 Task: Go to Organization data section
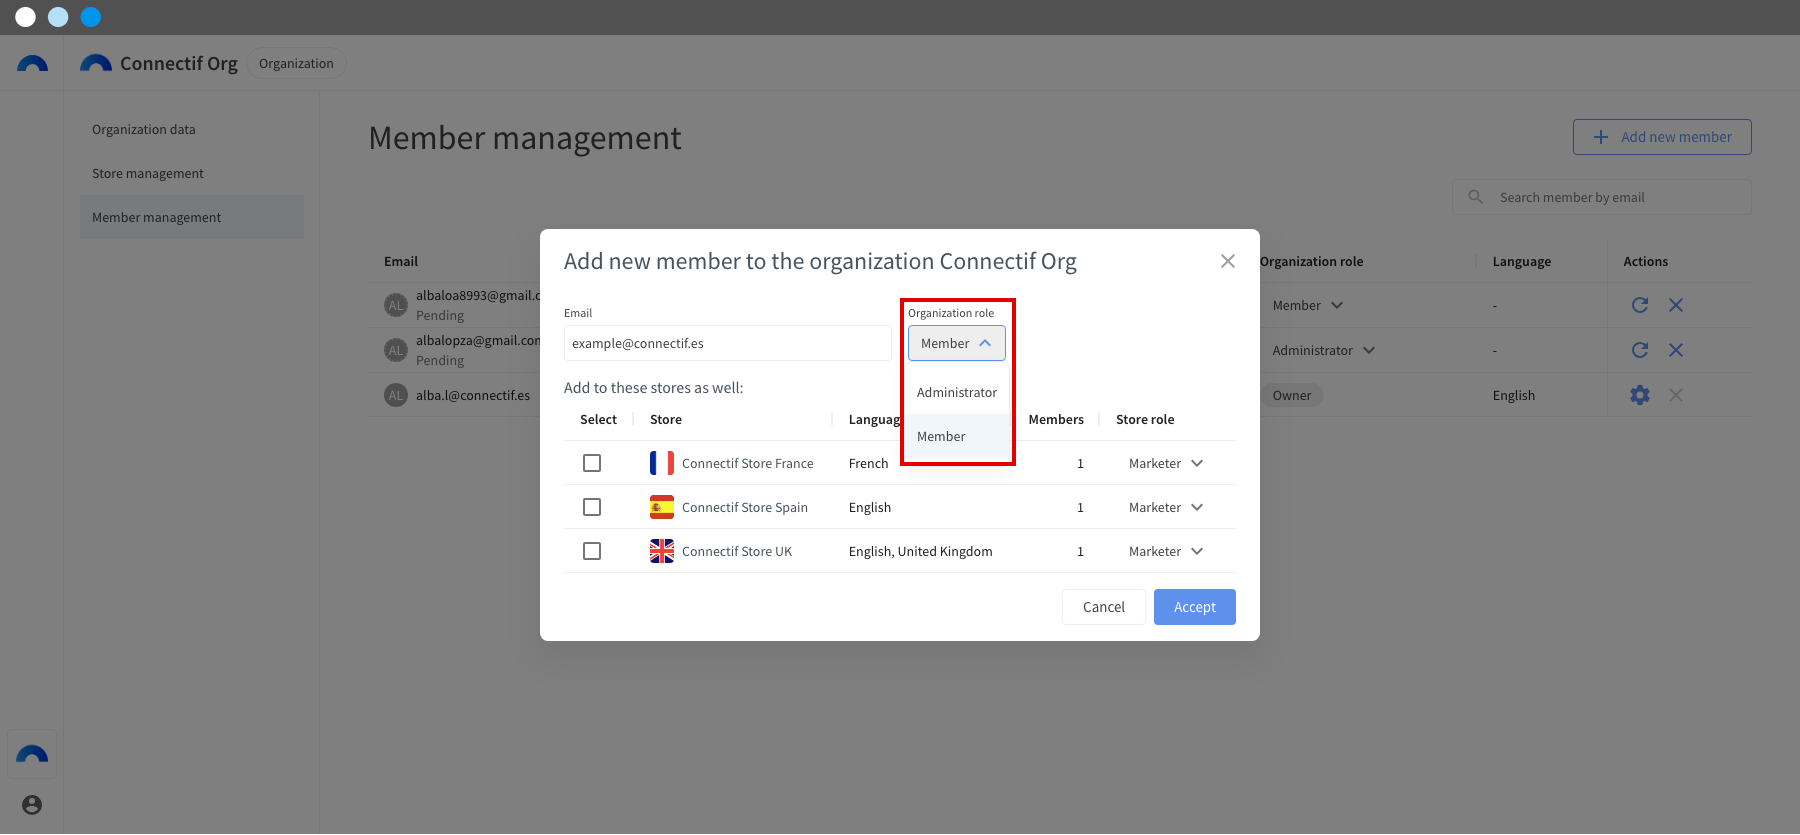click(x=192, y=129)
